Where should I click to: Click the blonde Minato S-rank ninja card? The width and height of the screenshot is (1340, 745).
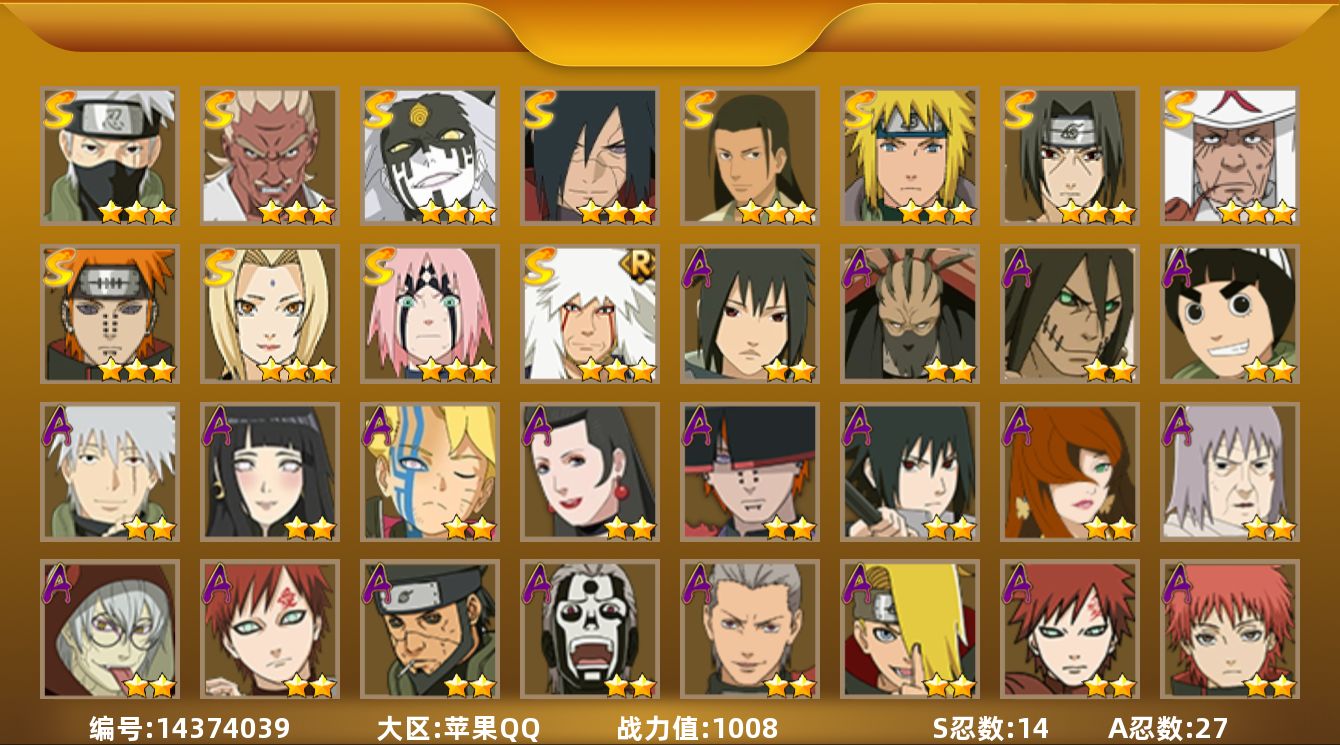point(909,156)
